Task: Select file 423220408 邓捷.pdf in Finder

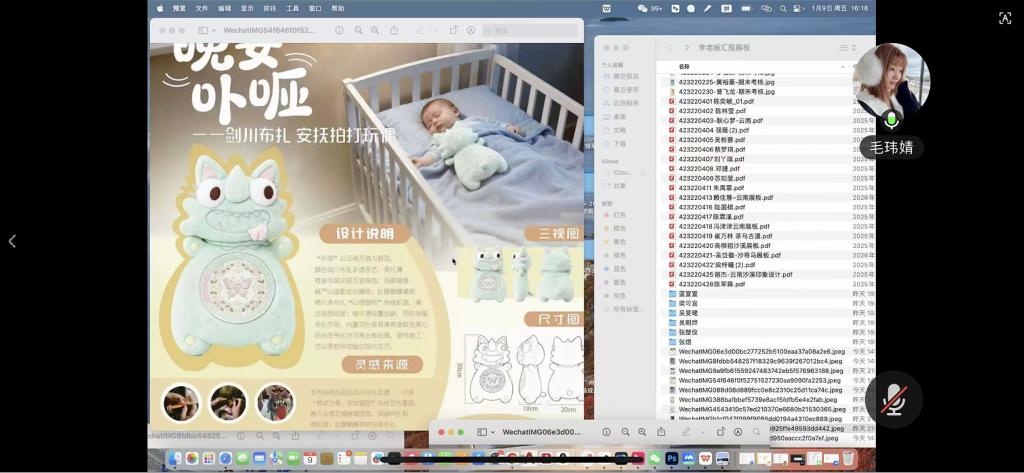Action: (x=710, y=169)
